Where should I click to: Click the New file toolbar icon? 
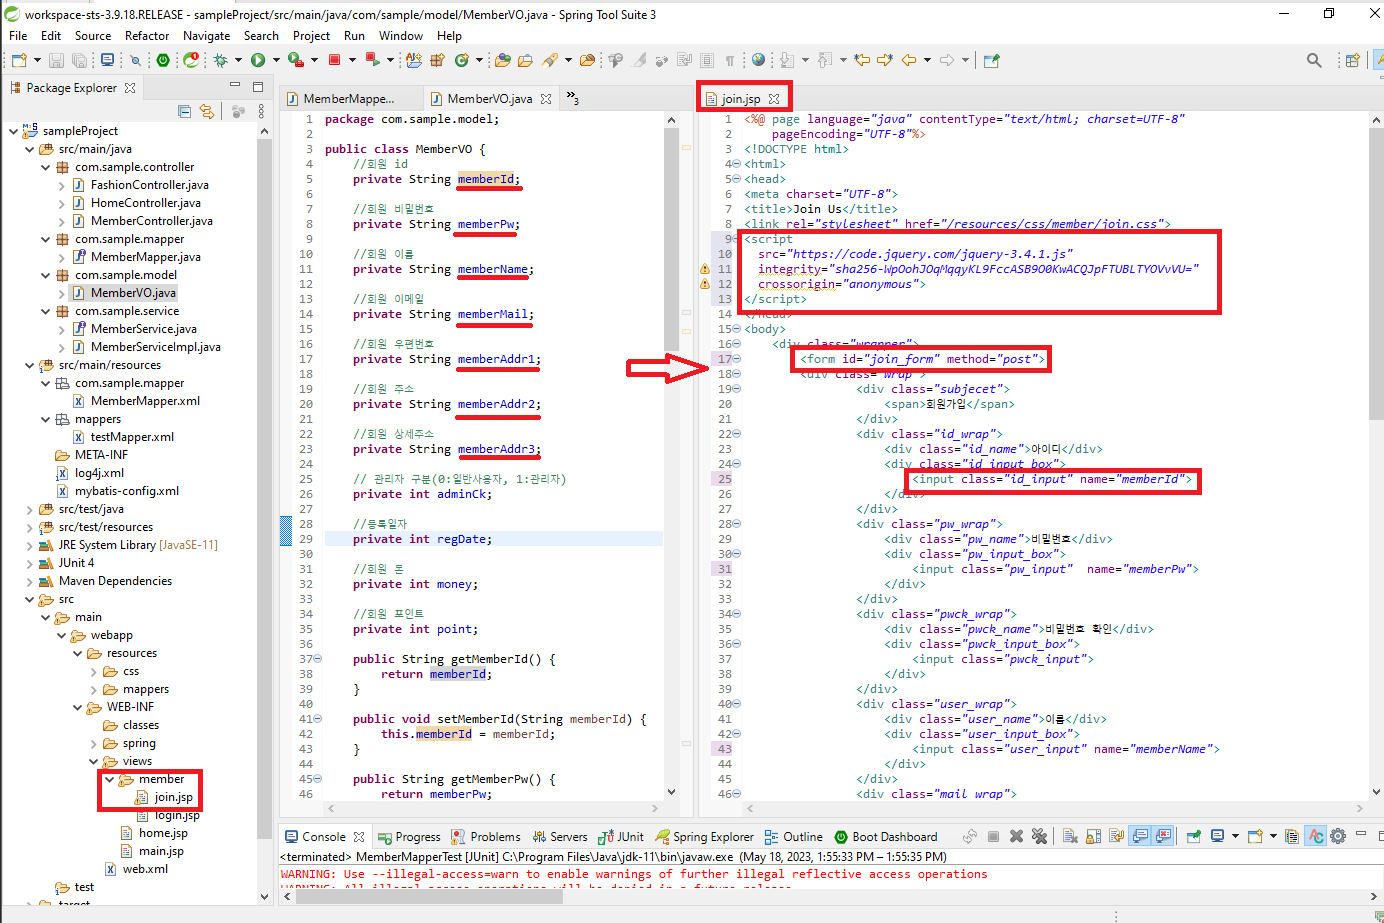19,60
